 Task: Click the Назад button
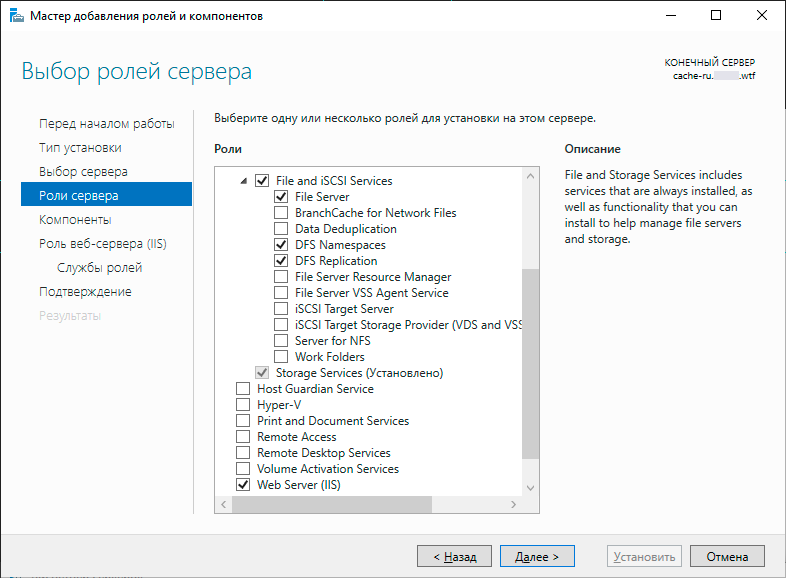coord(454,556)
